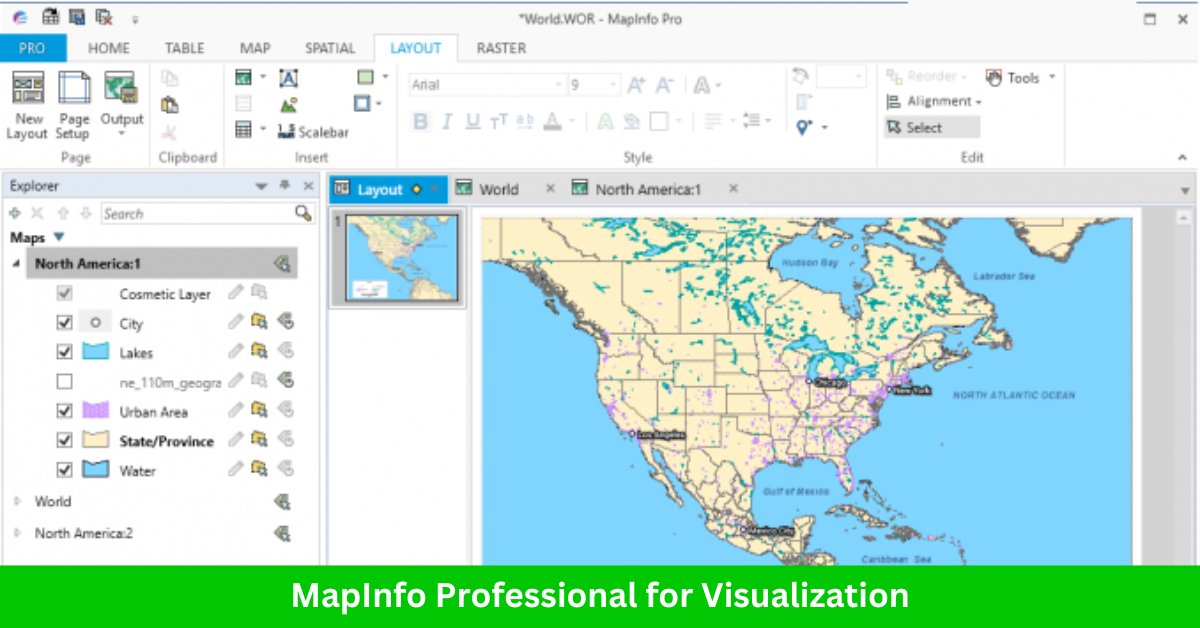Open Page Setup
1200x628 pixels.
tap(72, 105)
